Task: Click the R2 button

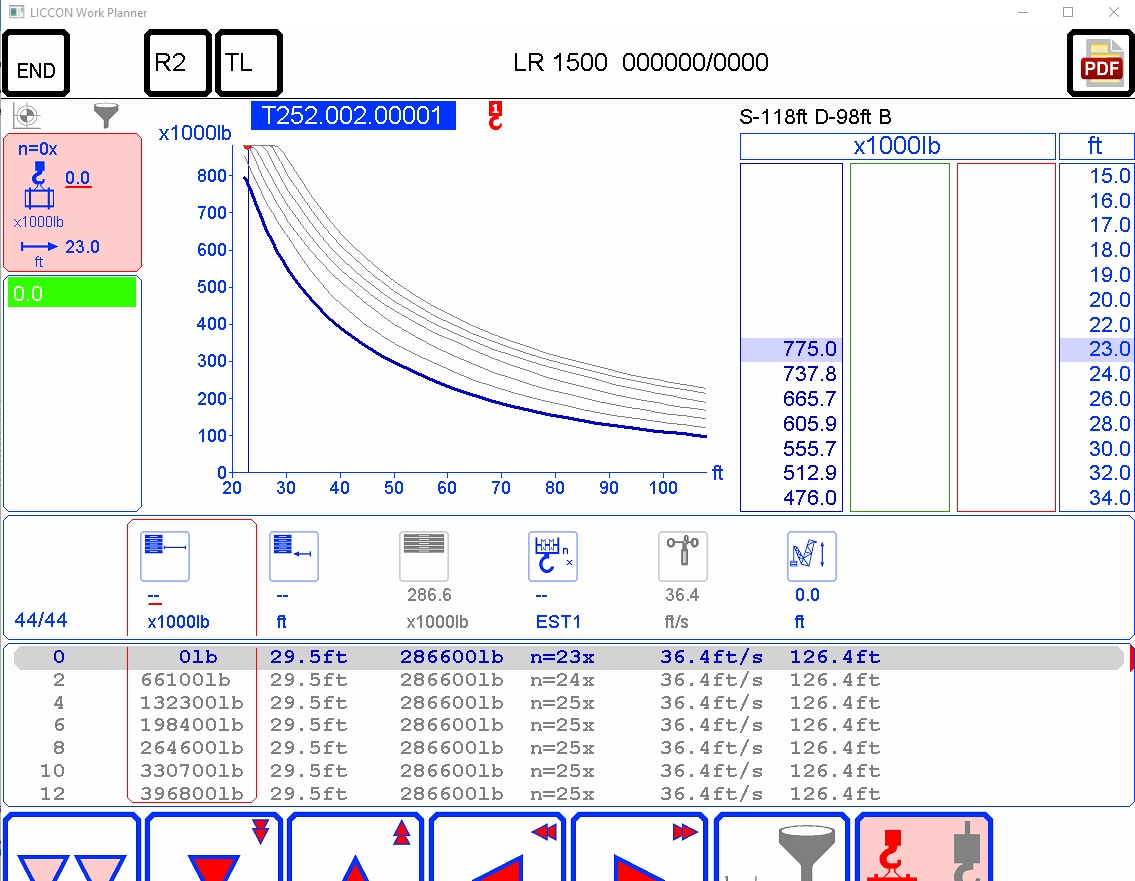Action: point(177,63)
